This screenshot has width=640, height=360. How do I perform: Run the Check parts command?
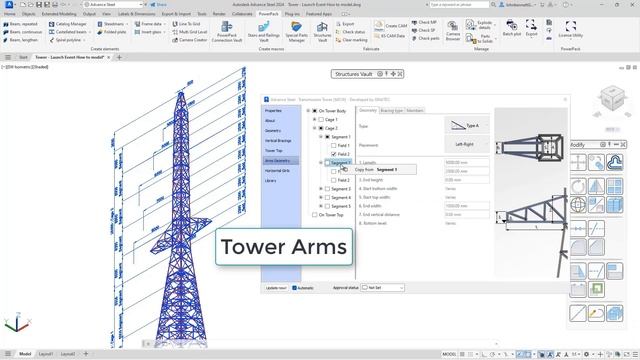tap(426, 38)
